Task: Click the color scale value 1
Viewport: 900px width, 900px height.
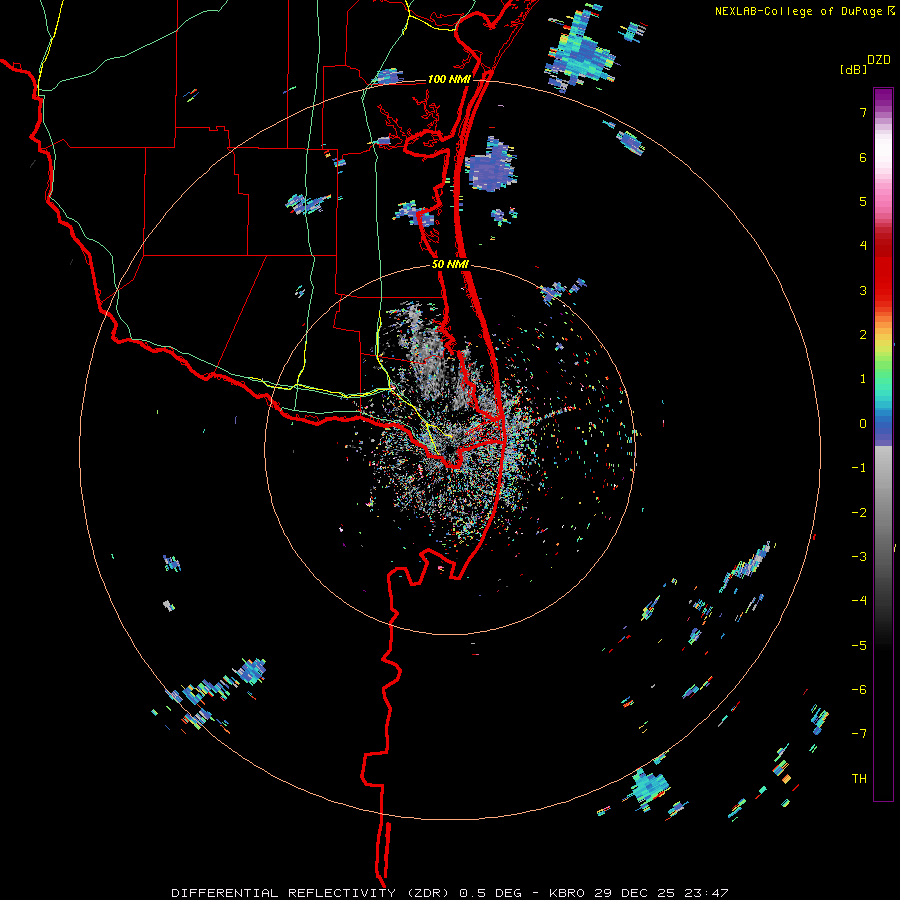Action: click(x=863, y=379)
